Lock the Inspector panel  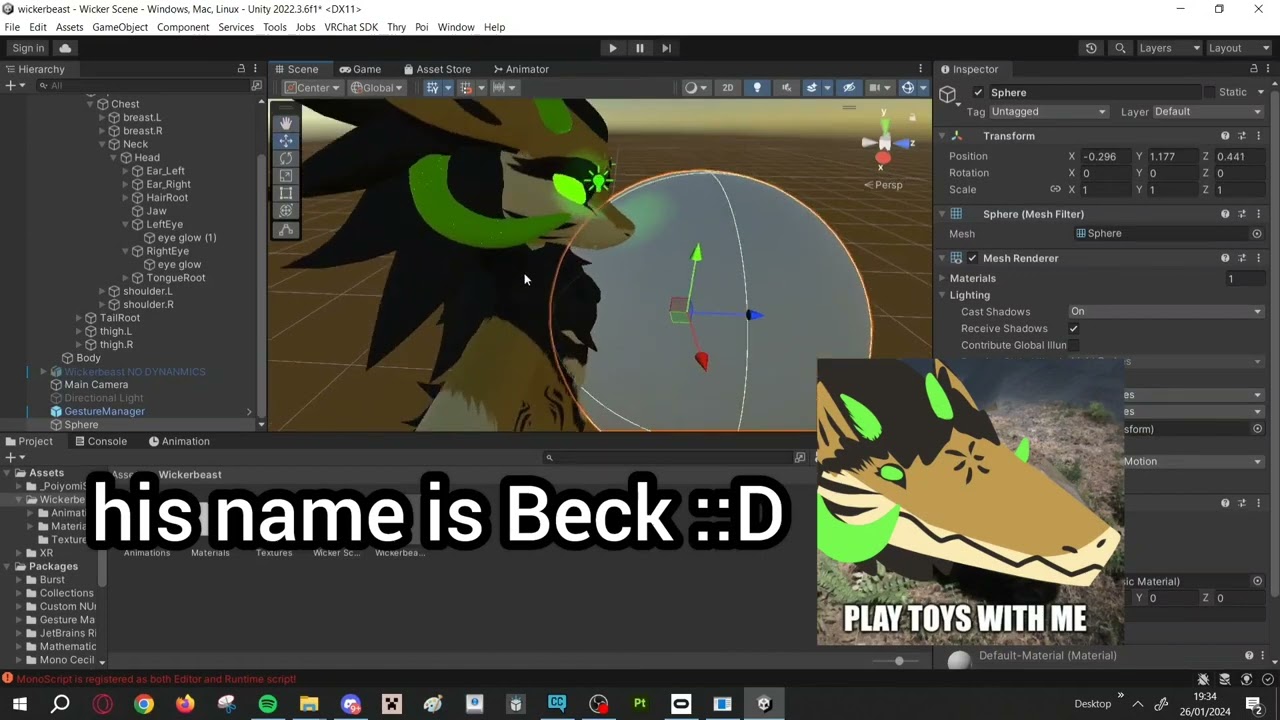[1254, 69]
